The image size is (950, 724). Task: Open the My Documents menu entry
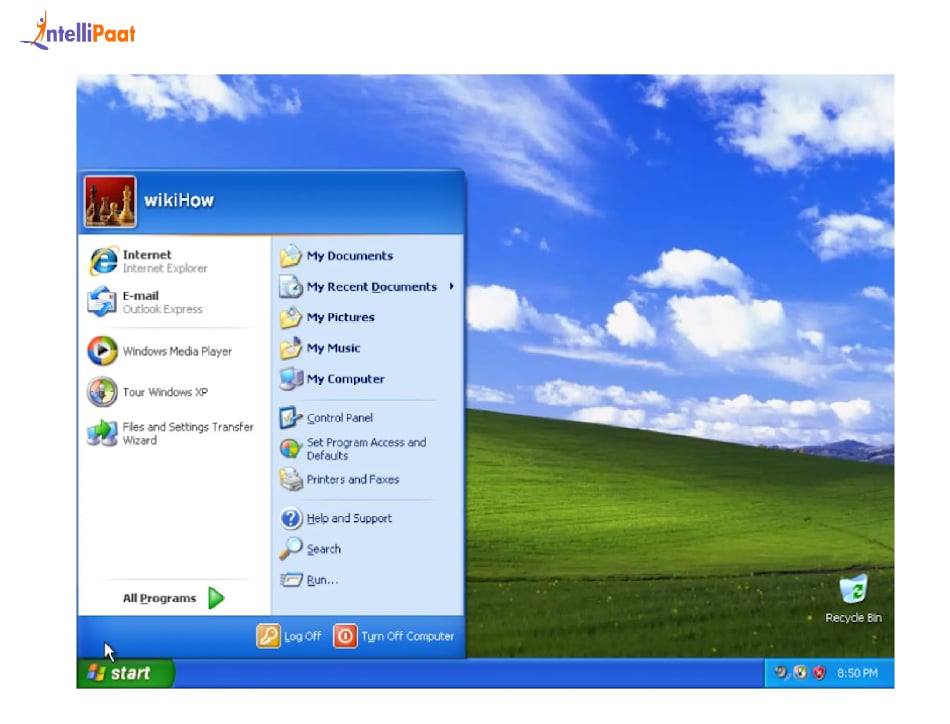(x=350, y=256)
